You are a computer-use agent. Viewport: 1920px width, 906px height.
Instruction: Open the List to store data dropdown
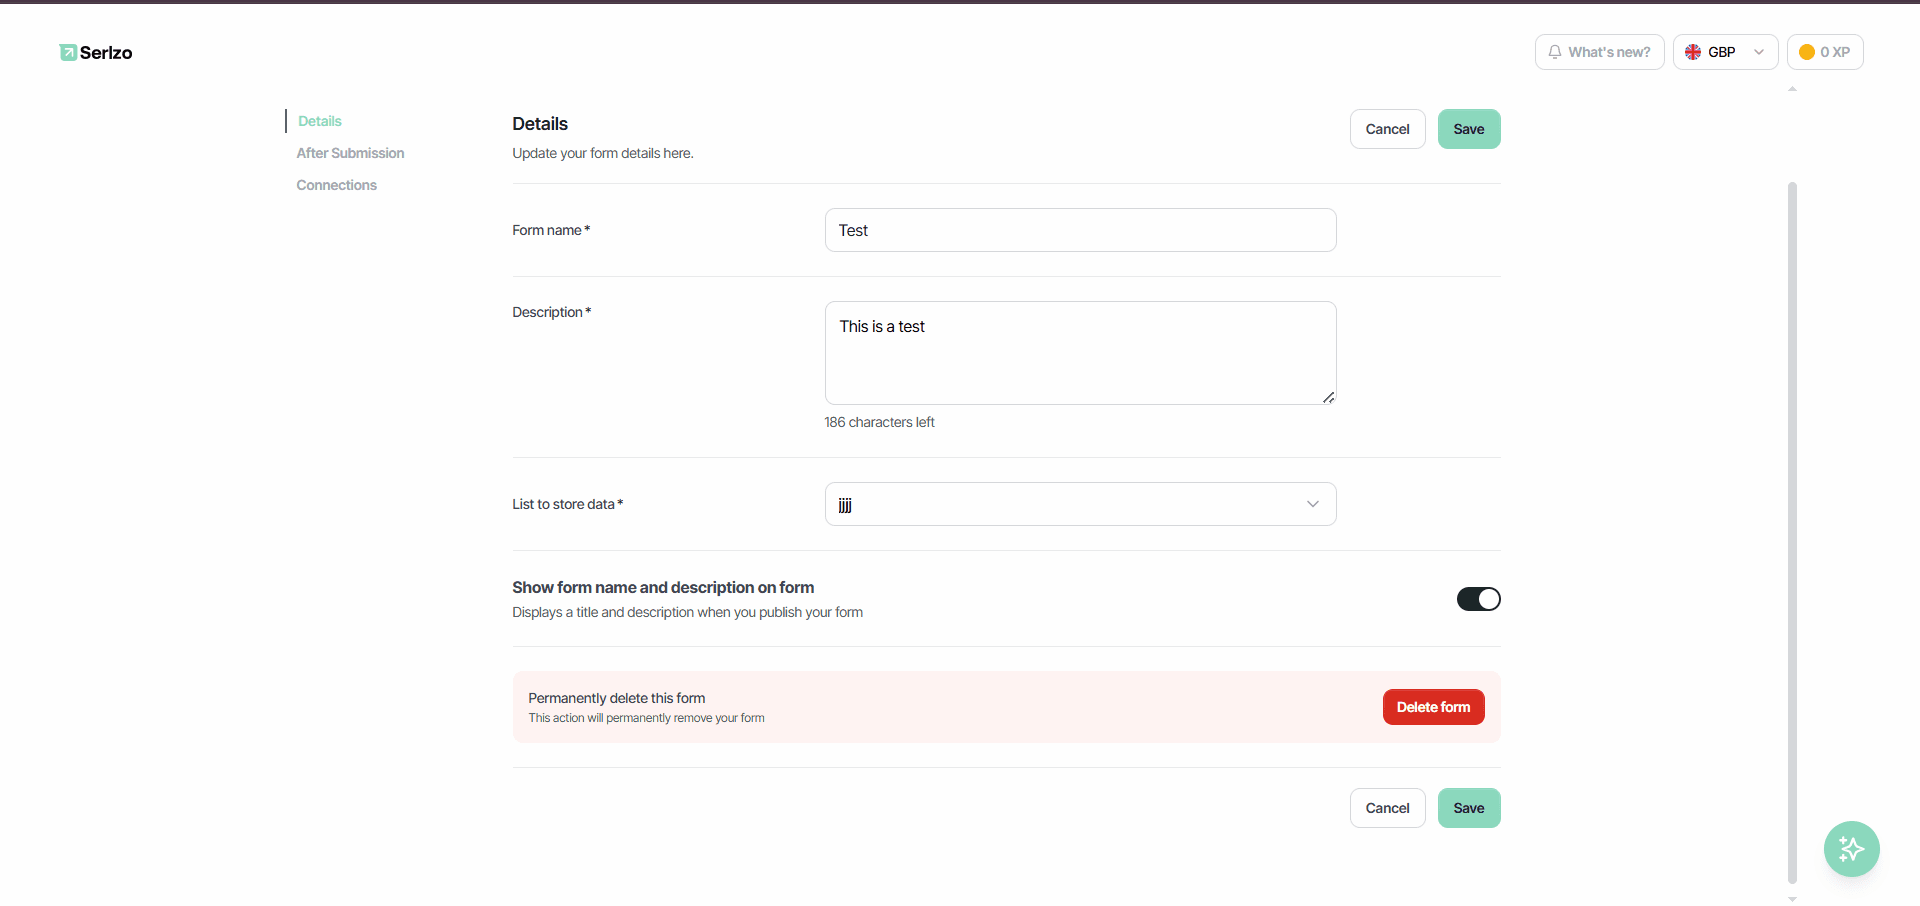(1080, 504)
